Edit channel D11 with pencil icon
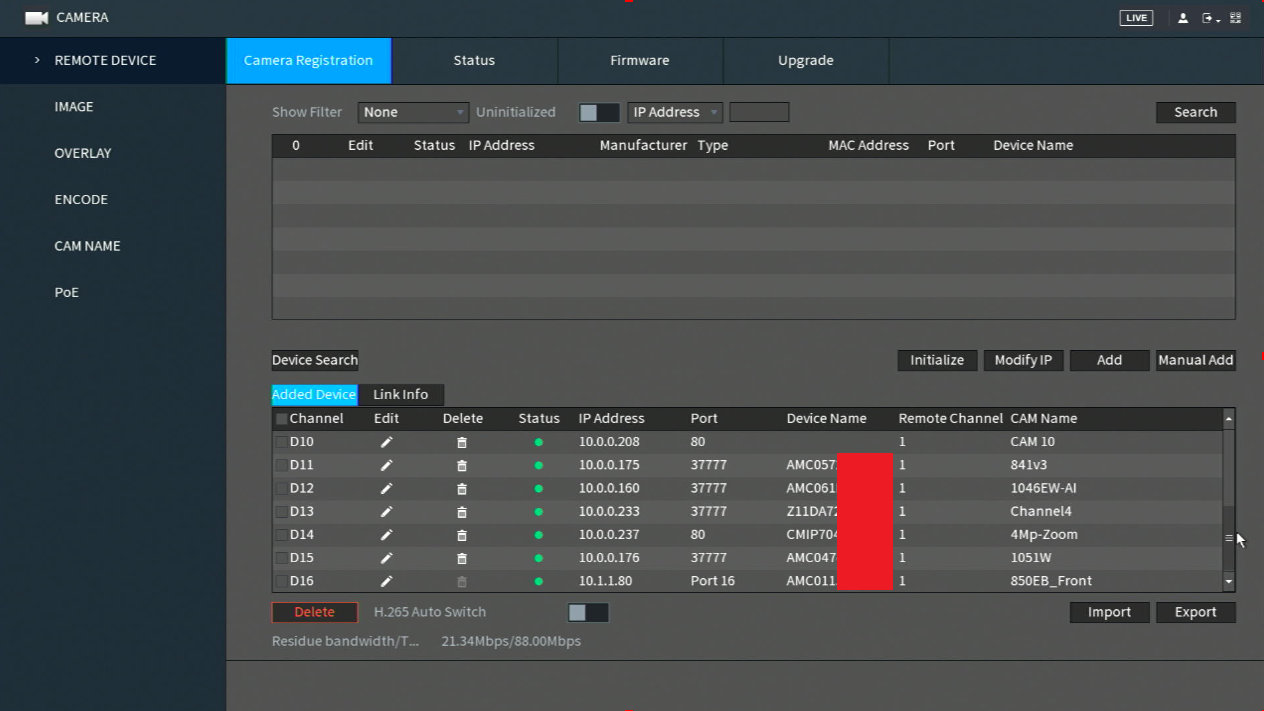Screen dimensions: 1264x711 click(386, 465)
